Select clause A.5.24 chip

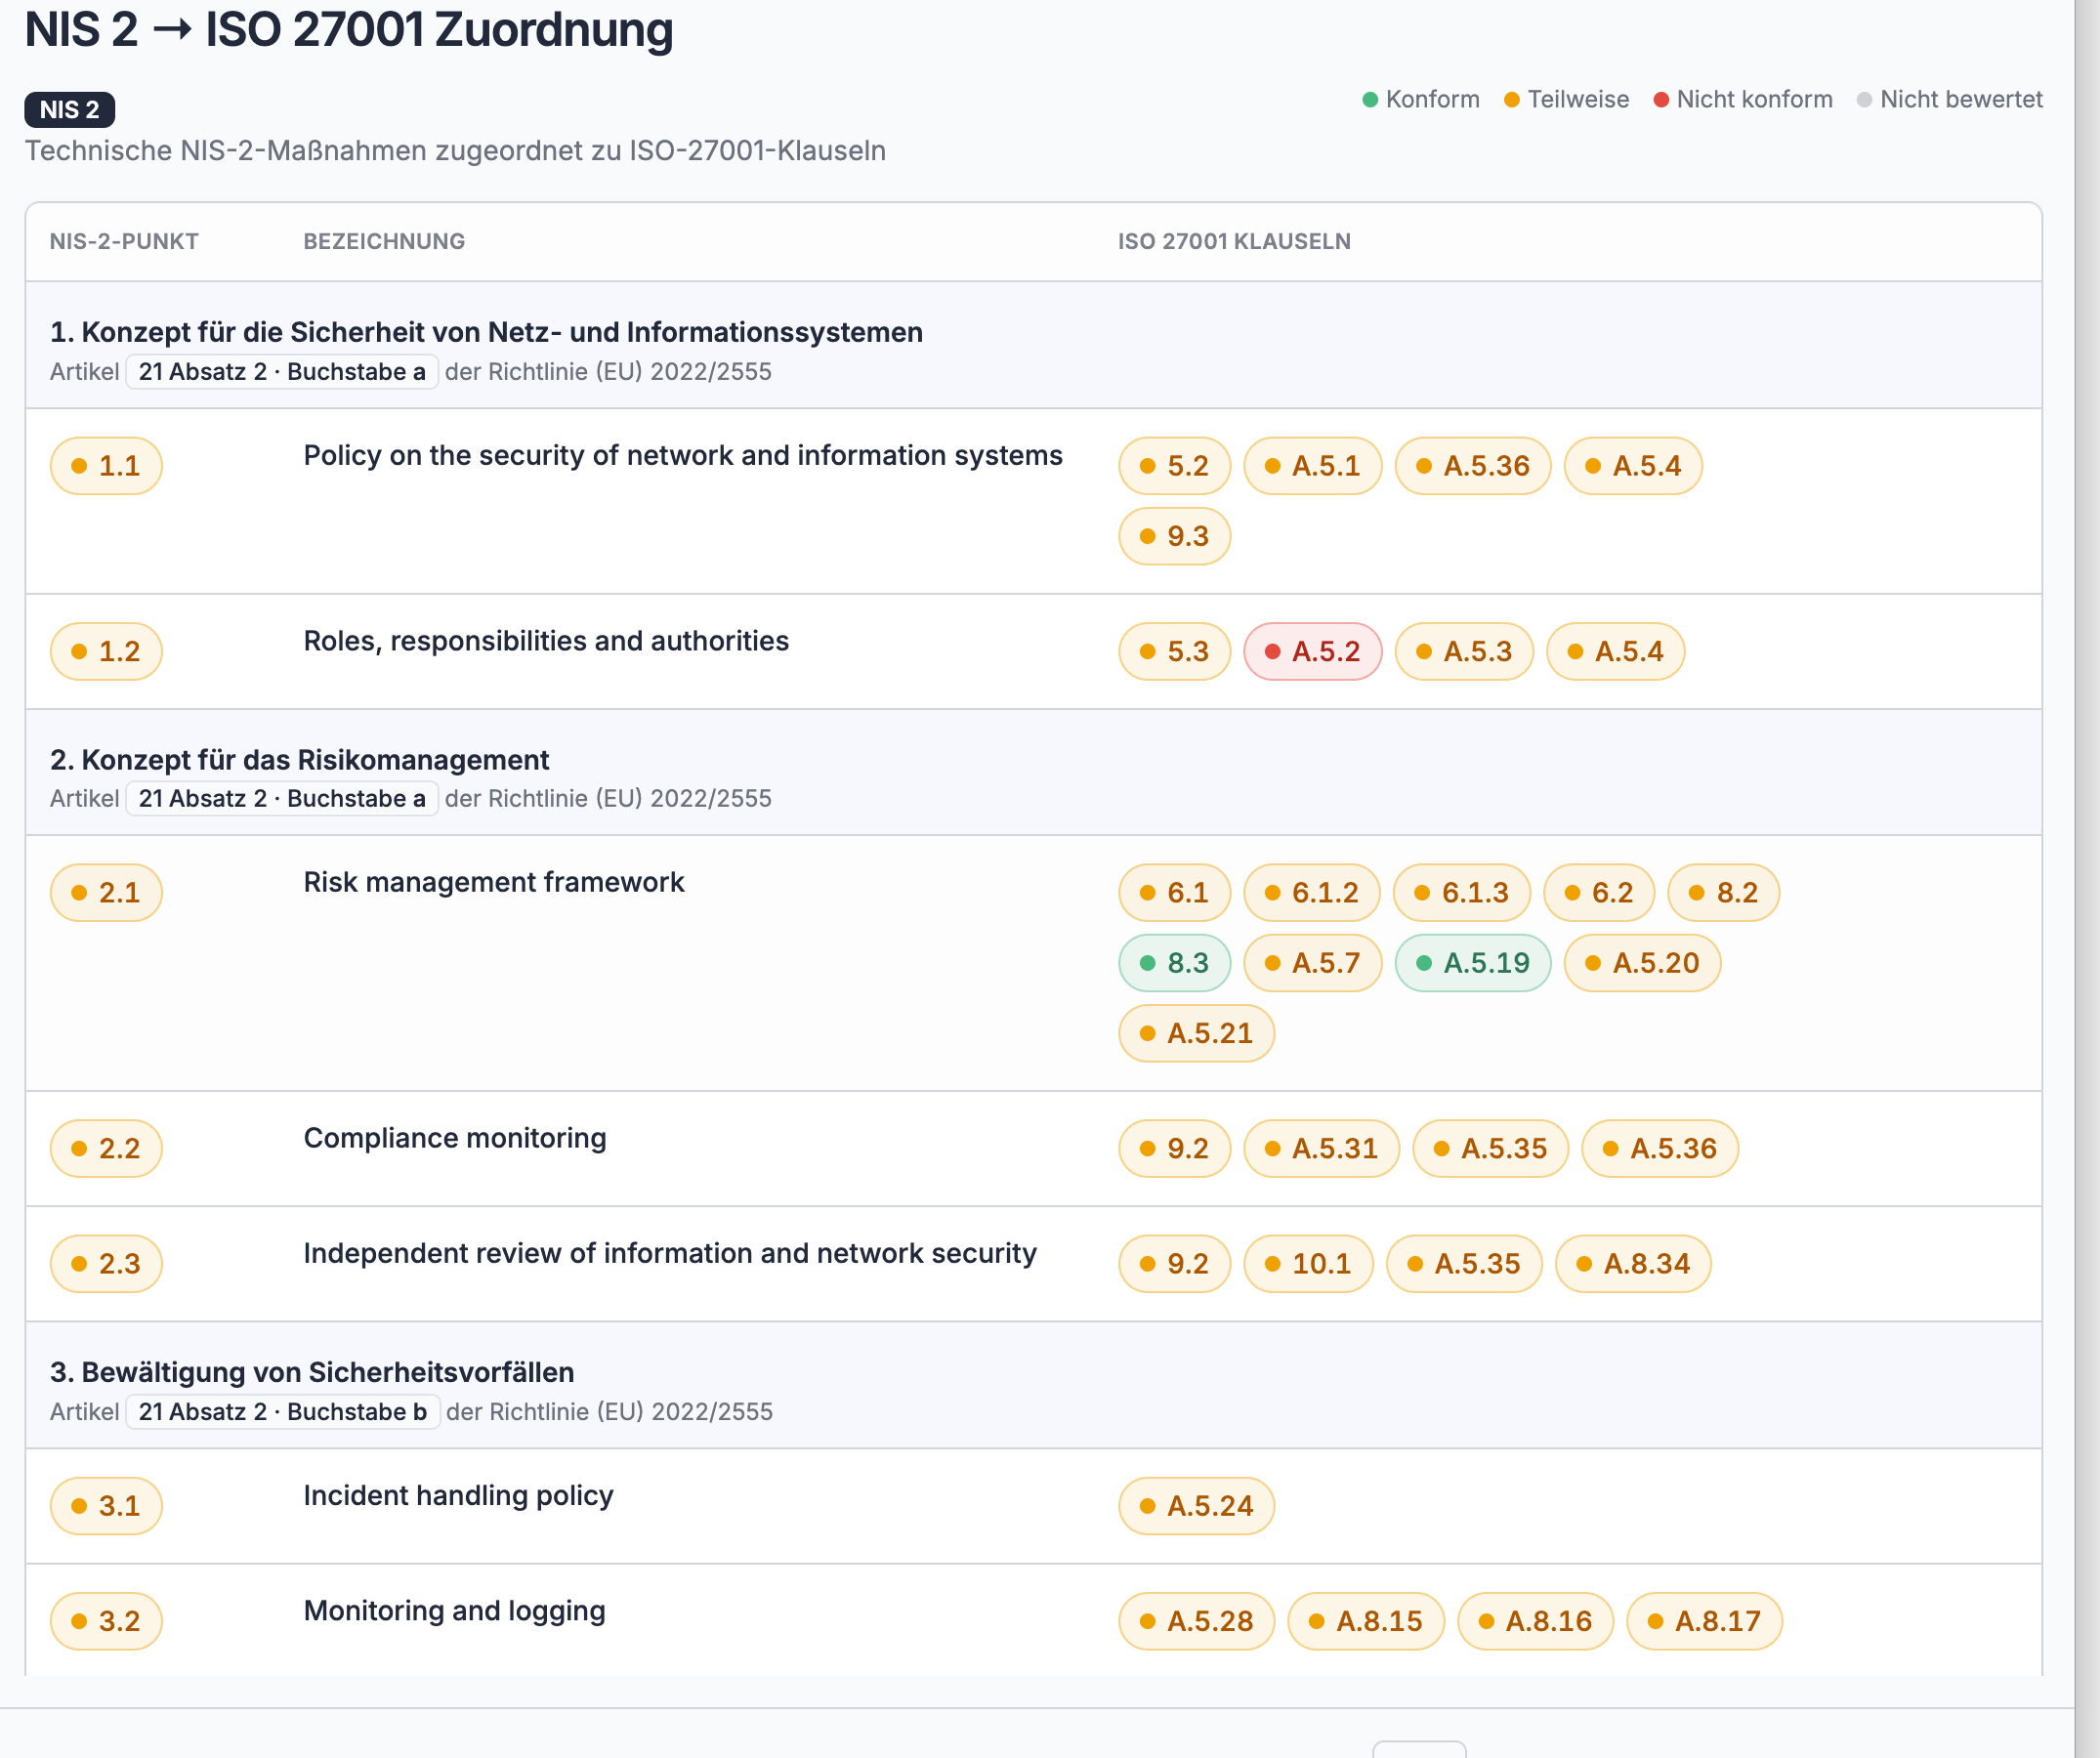click(x=1197, y=1506)
